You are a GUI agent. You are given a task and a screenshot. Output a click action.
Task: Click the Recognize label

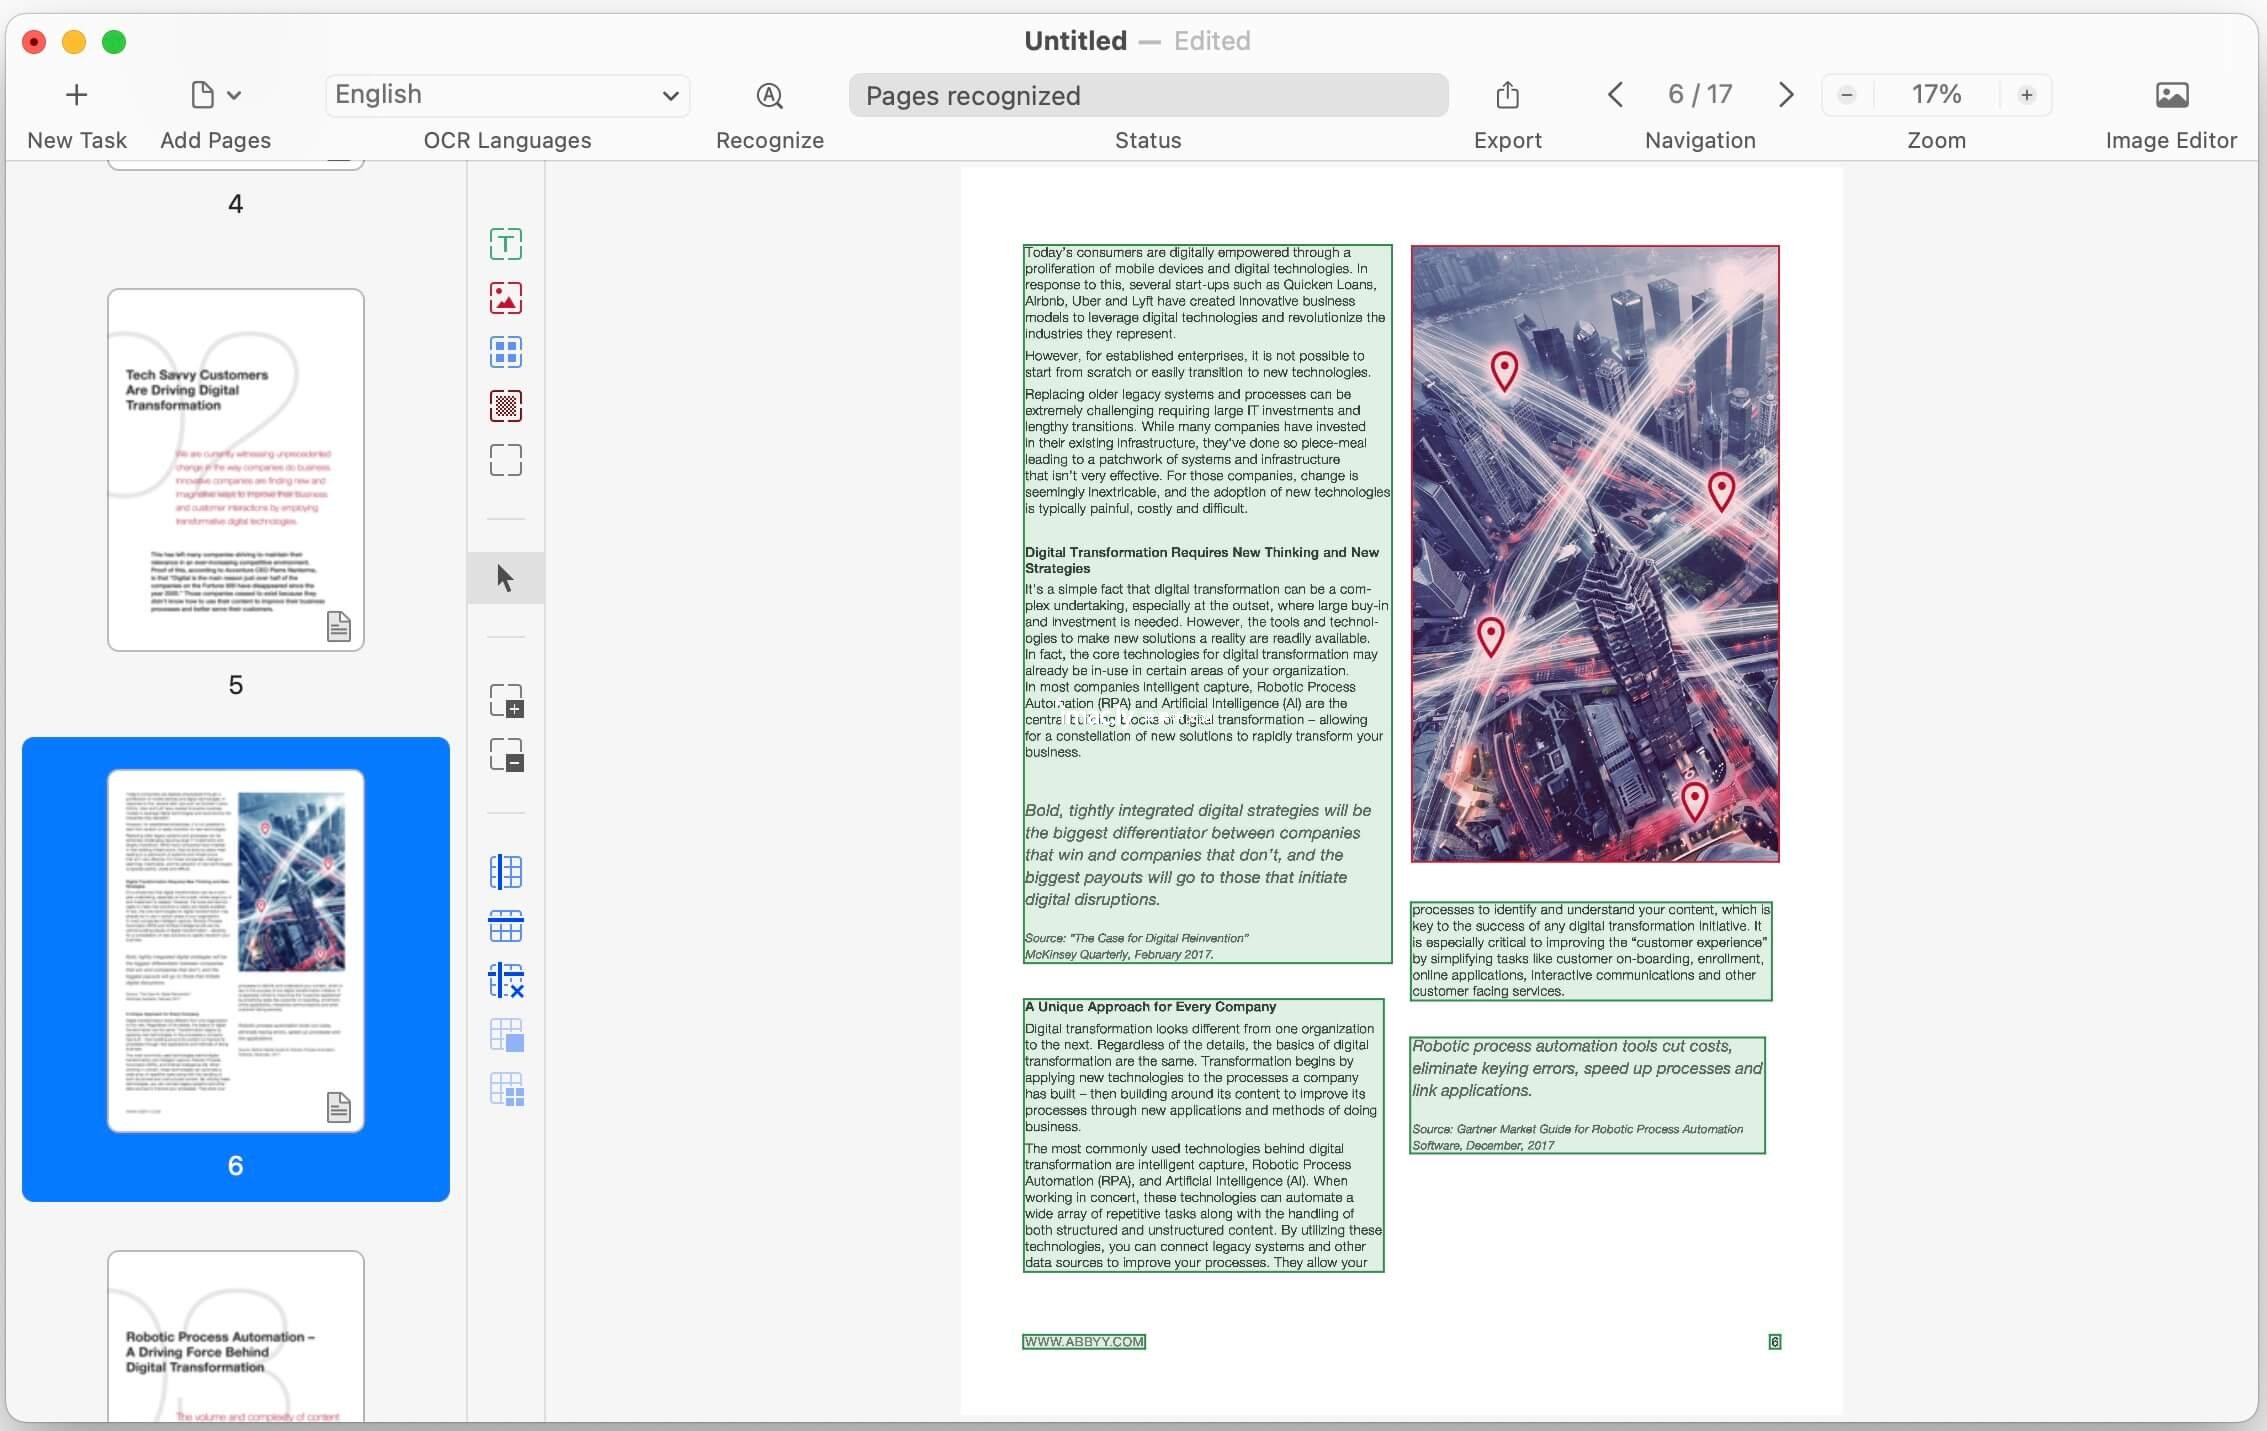769,140
